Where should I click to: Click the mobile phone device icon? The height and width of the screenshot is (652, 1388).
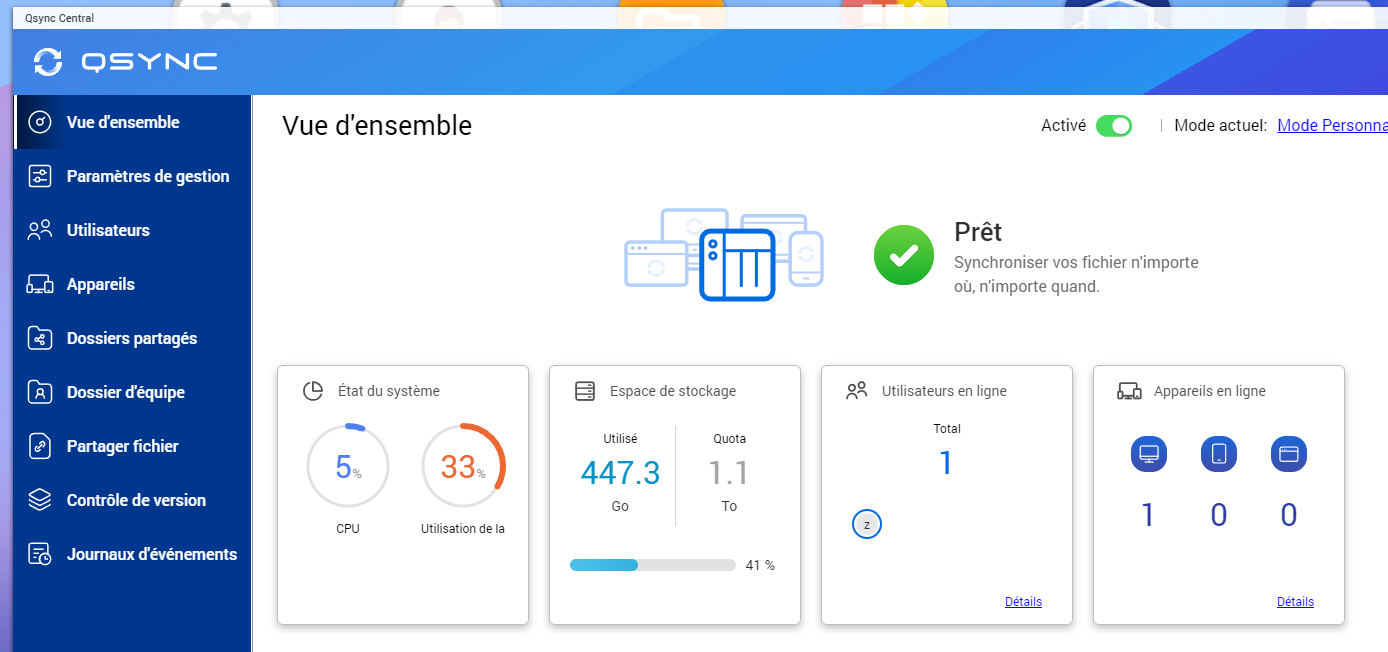(1219, 454)
